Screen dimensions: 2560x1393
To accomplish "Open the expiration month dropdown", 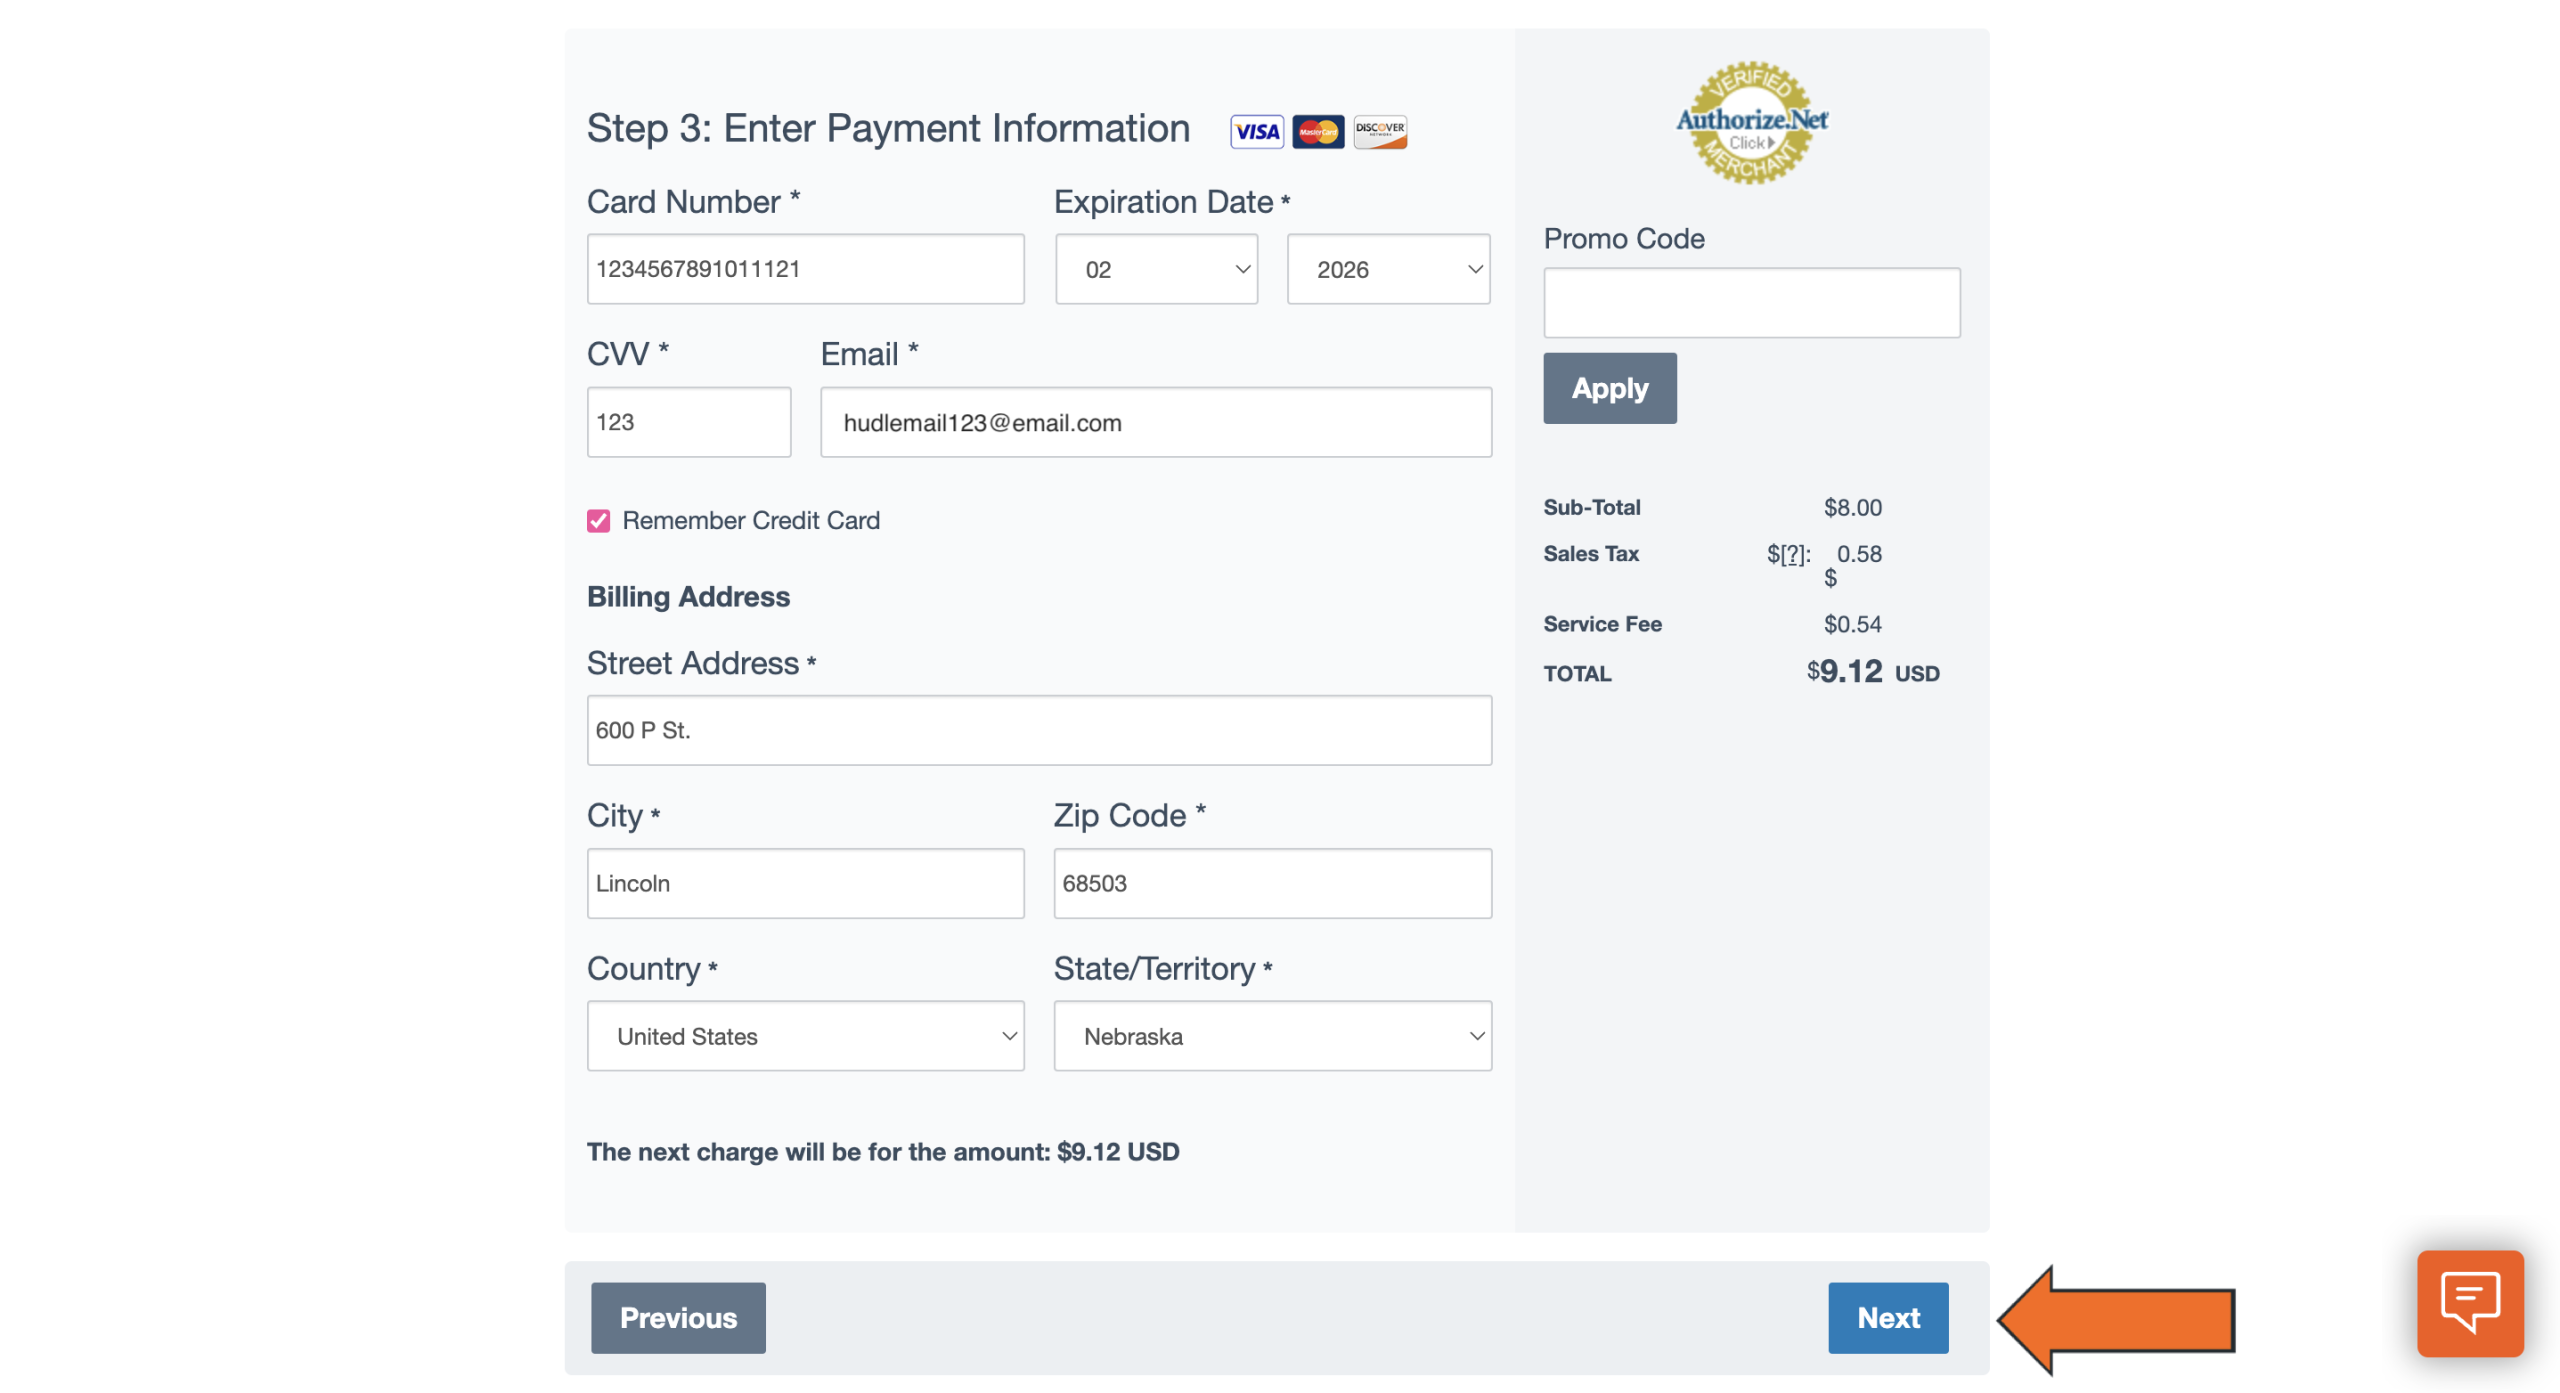I will tap(1155, 269).
